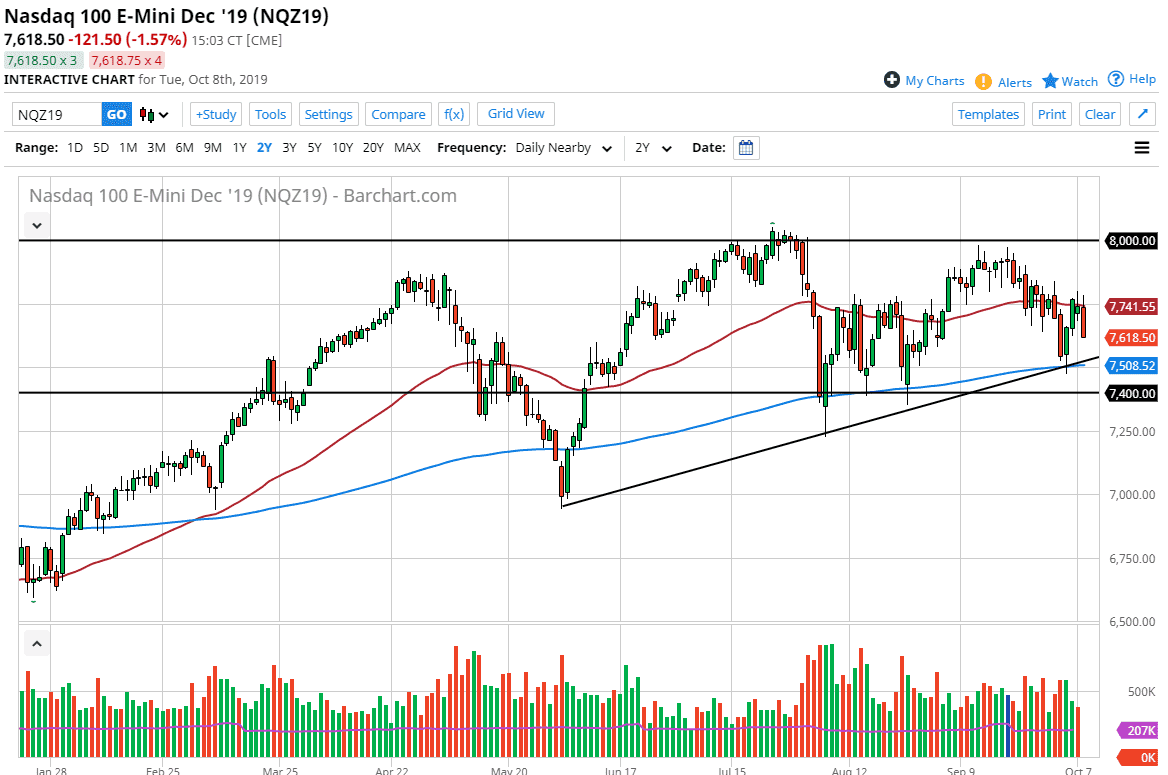Click the Watch star icon
Viewport: 1168px width, 775px height.
pos(1051,81)
